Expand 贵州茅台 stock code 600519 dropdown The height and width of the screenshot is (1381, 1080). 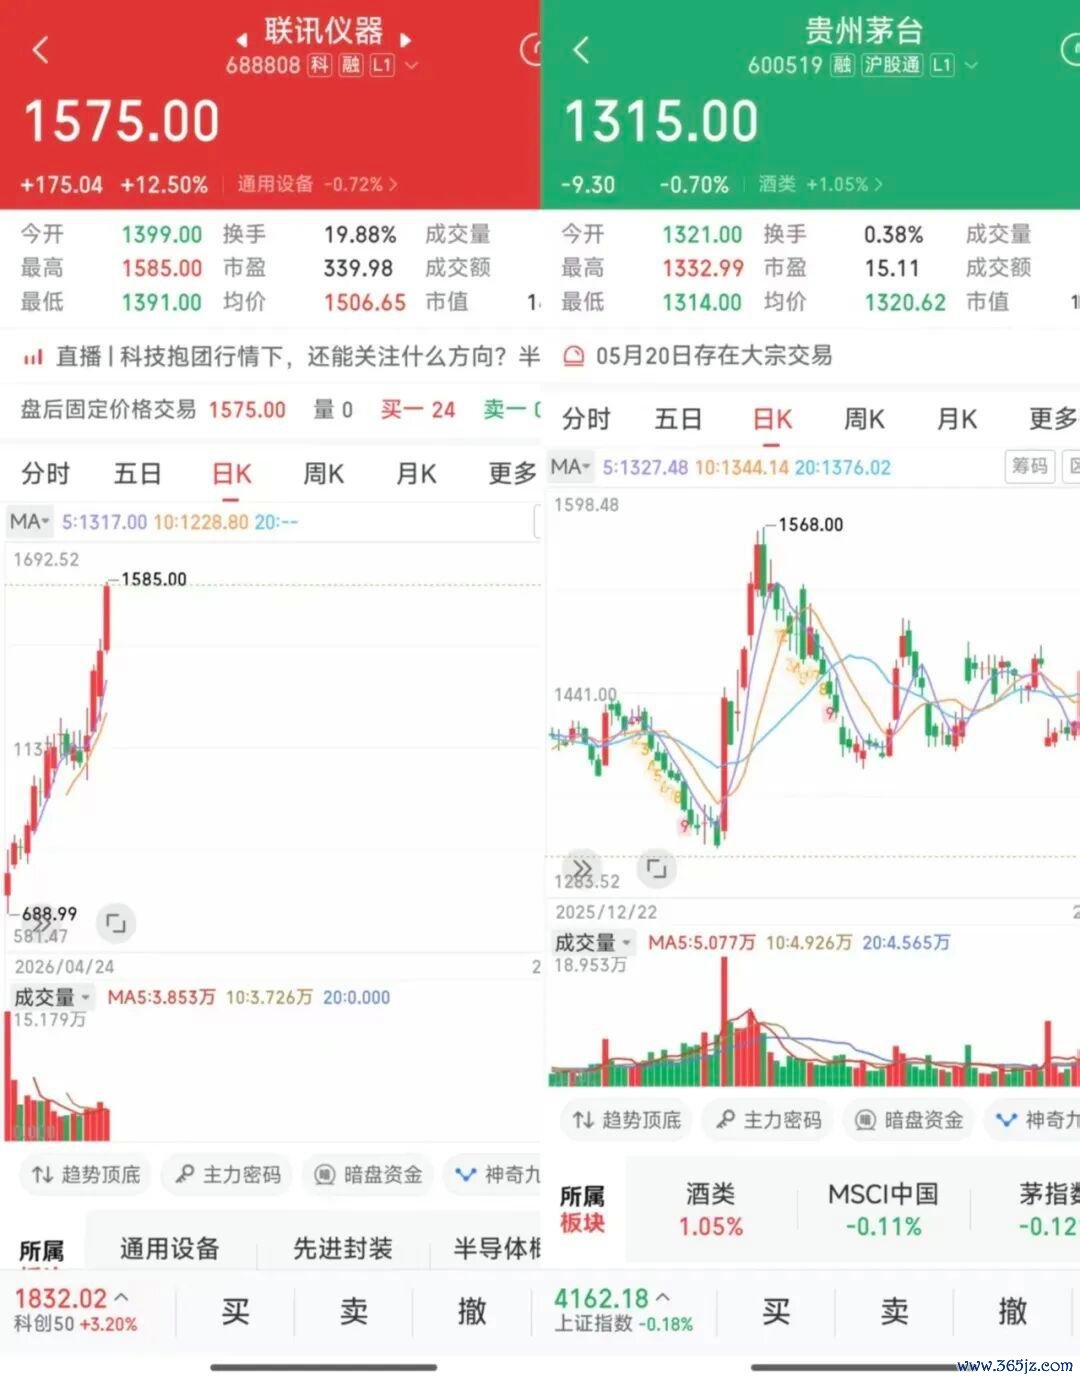tap(970, 66)
